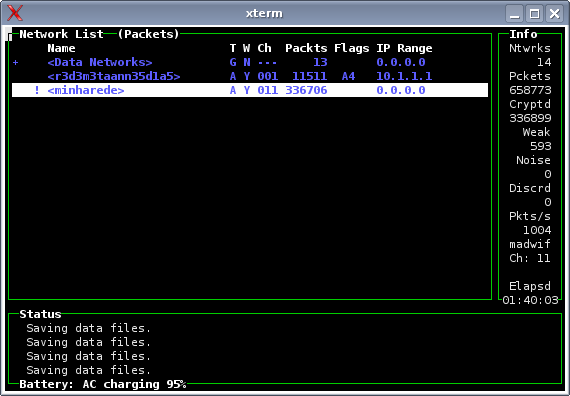Click 0.0.0.0 IP in minharede row

[x=401, y=90]
